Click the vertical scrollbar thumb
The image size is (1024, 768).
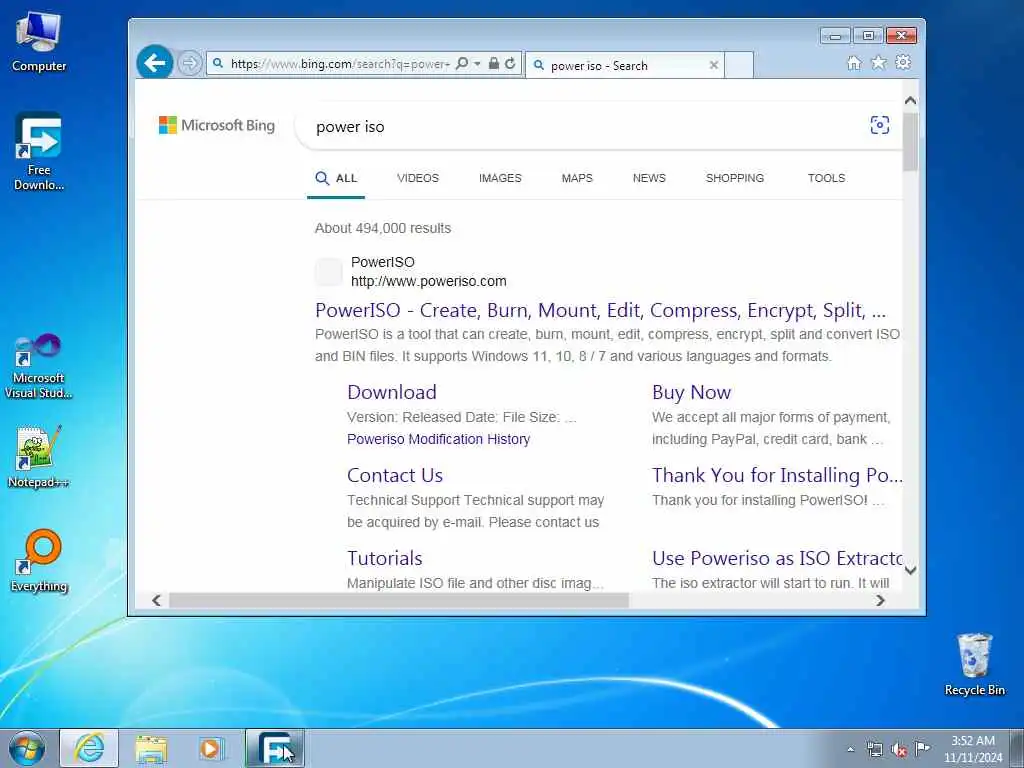point(910,141)
